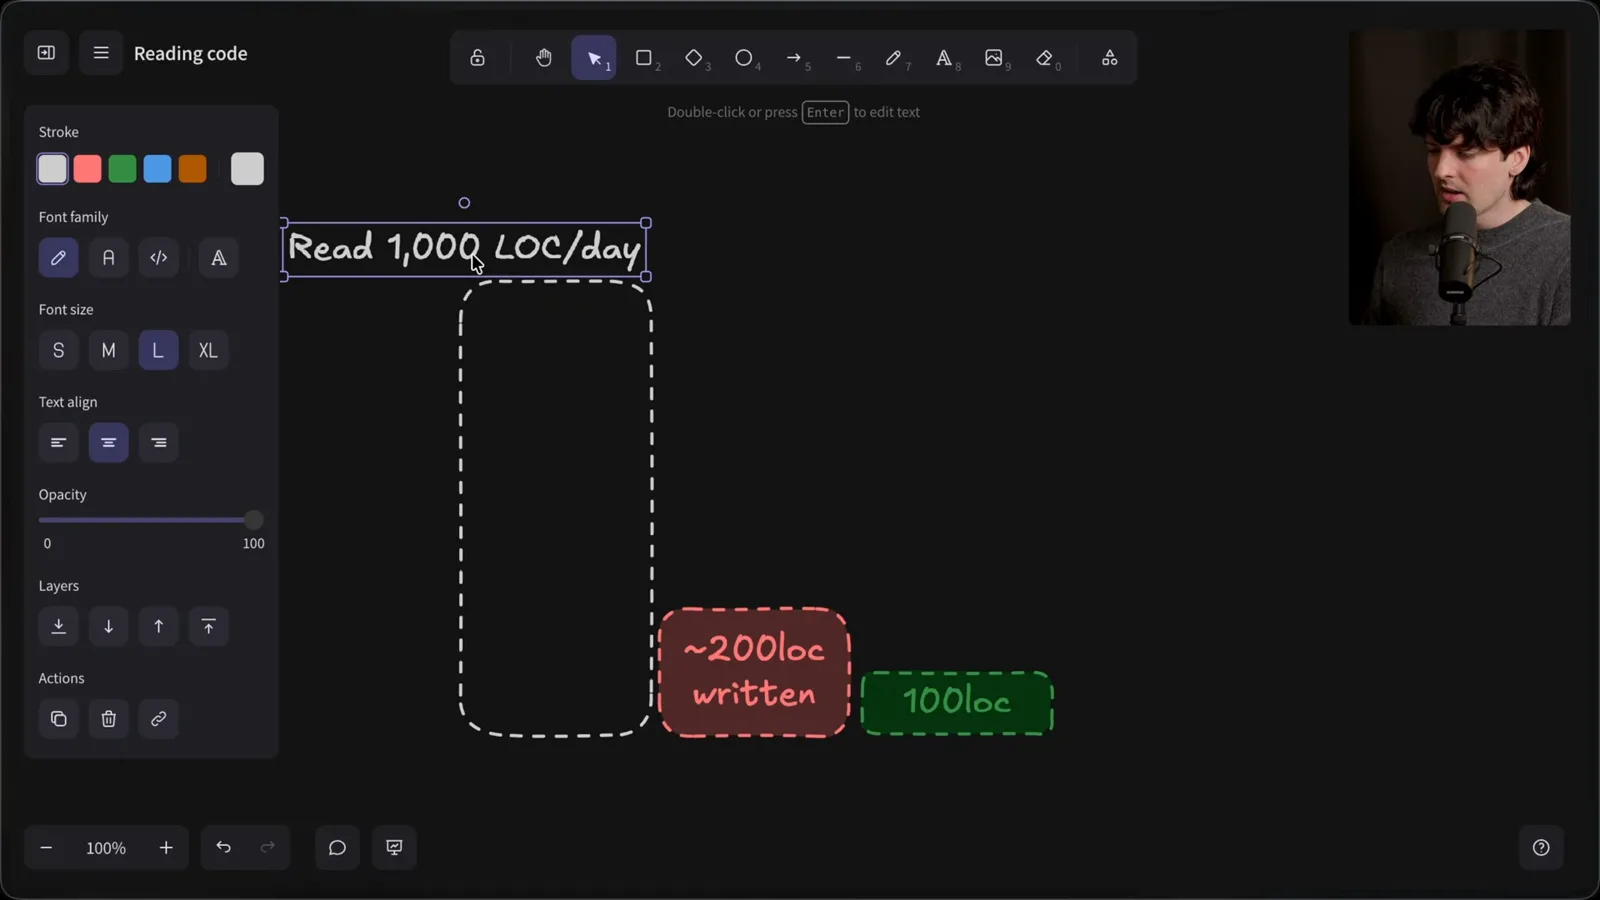
Task: Add a link to the element
Action: click(x=159, y=719)
